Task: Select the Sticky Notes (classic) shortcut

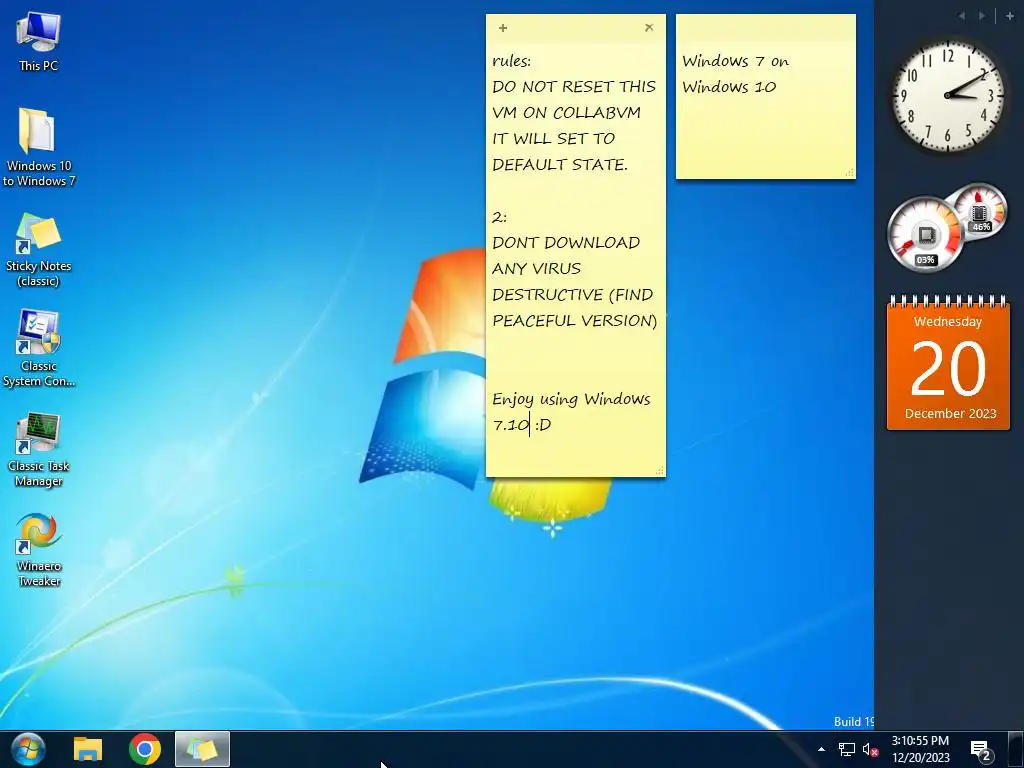Action: click(38, 249)
